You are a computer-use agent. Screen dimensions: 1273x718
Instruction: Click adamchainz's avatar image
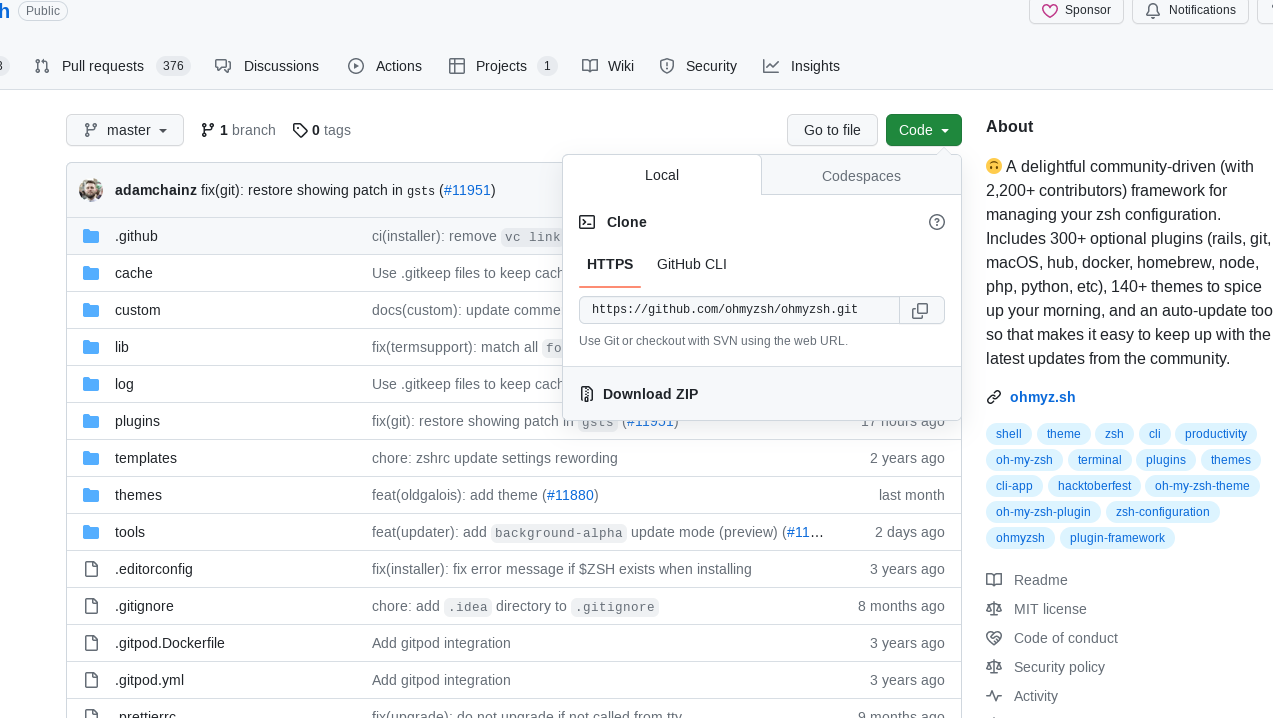(x=91, y=190)
